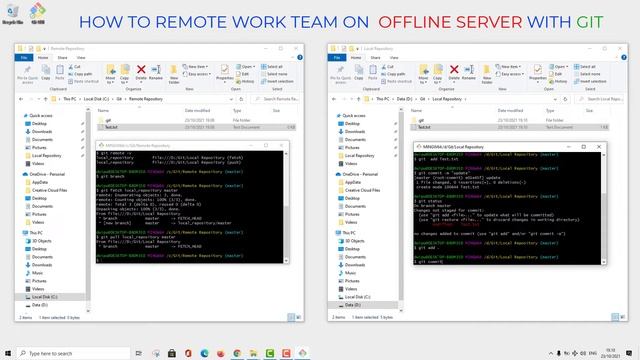
Task: Open Move to dropdown in Local Repository
Action: 423,74
